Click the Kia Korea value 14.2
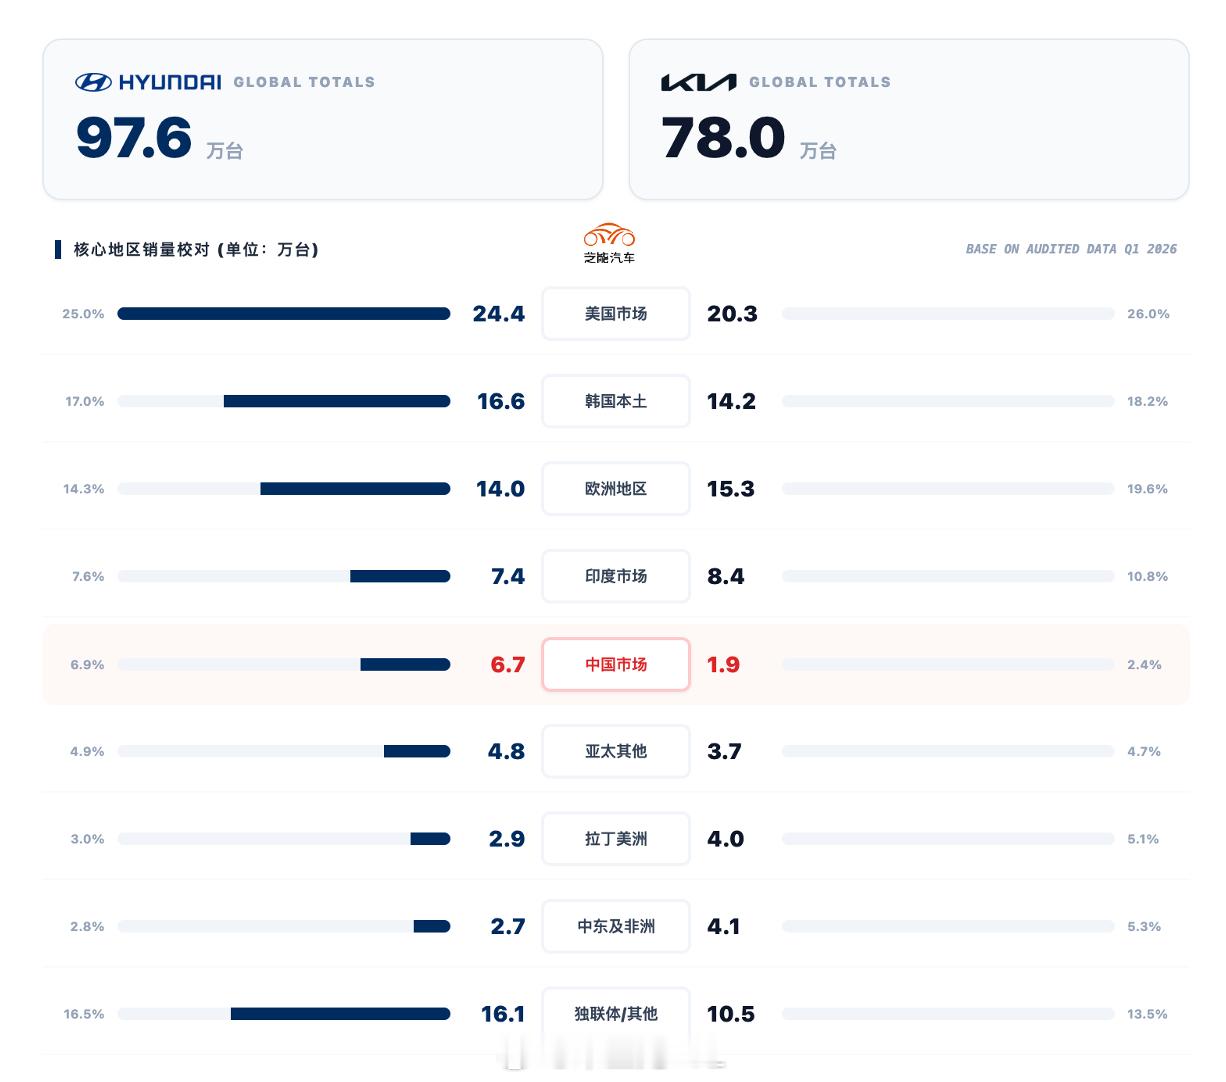The image size is (1226, 1082). point(731,401)
